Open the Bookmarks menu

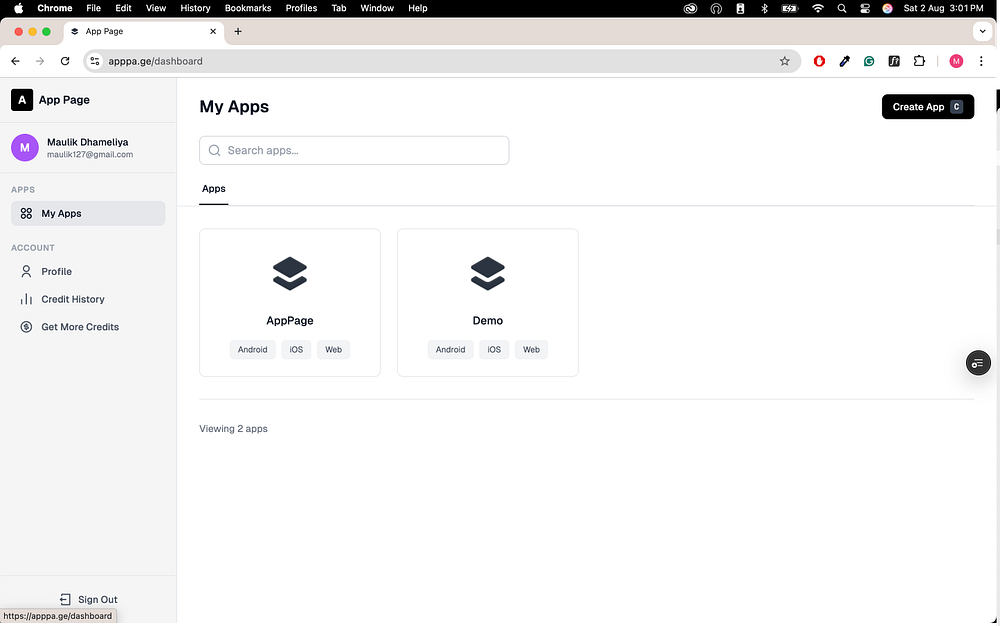(x=248, y=8)
